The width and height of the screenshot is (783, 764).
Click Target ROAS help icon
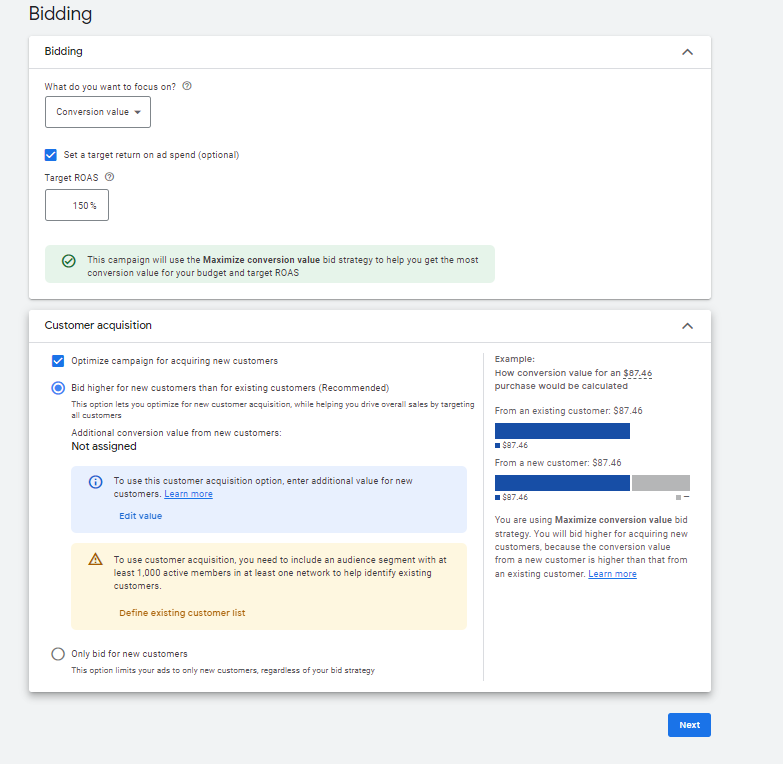pos(109,177)
